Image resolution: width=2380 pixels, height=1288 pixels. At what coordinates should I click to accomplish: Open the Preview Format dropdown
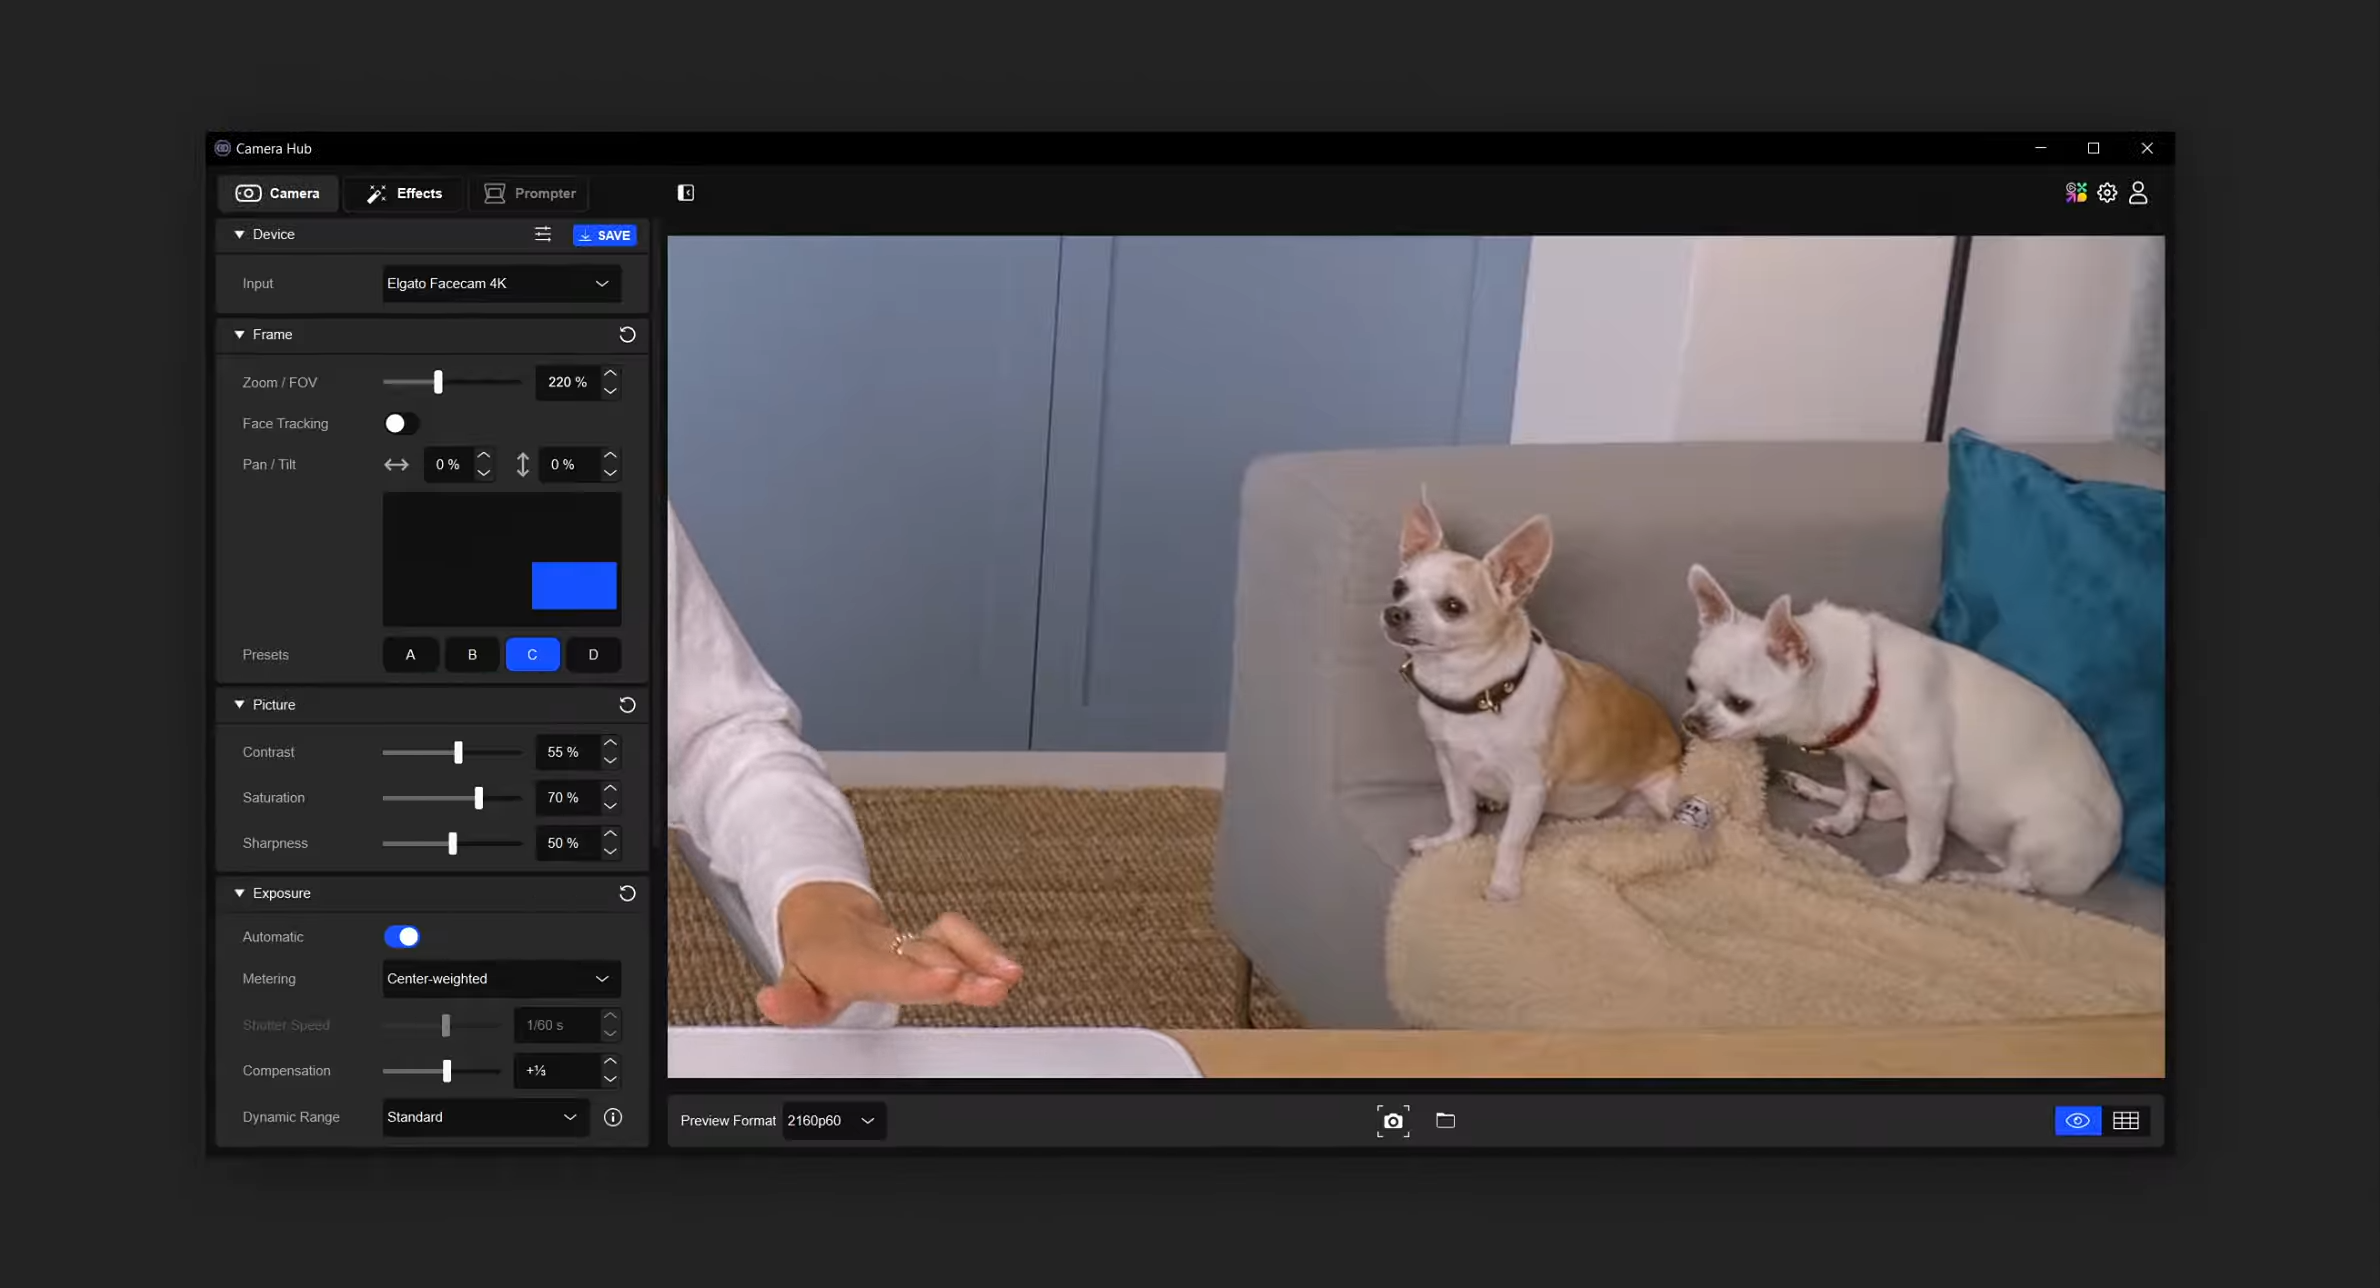click(x=832, y=1121)
